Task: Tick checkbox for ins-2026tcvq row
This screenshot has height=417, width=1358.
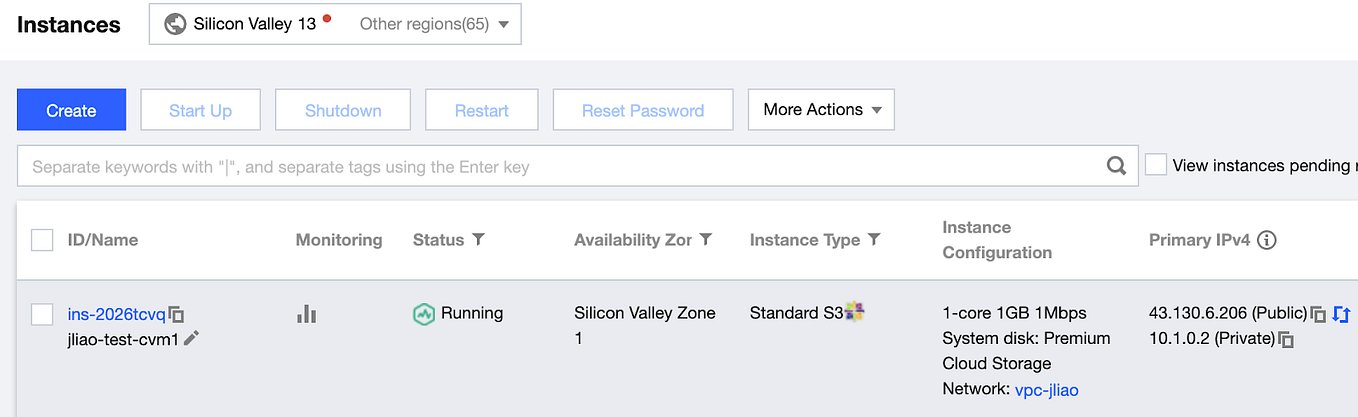Action: pyautogui.click(x=42, y=314)
